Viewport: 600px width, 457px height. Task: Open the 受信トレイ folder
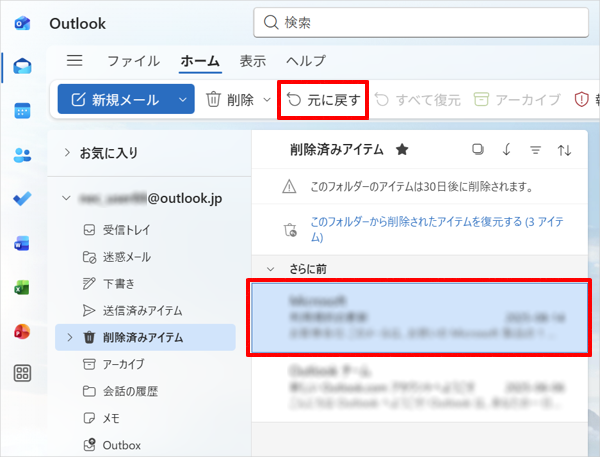pyautogui.click(x=116, y=230)
